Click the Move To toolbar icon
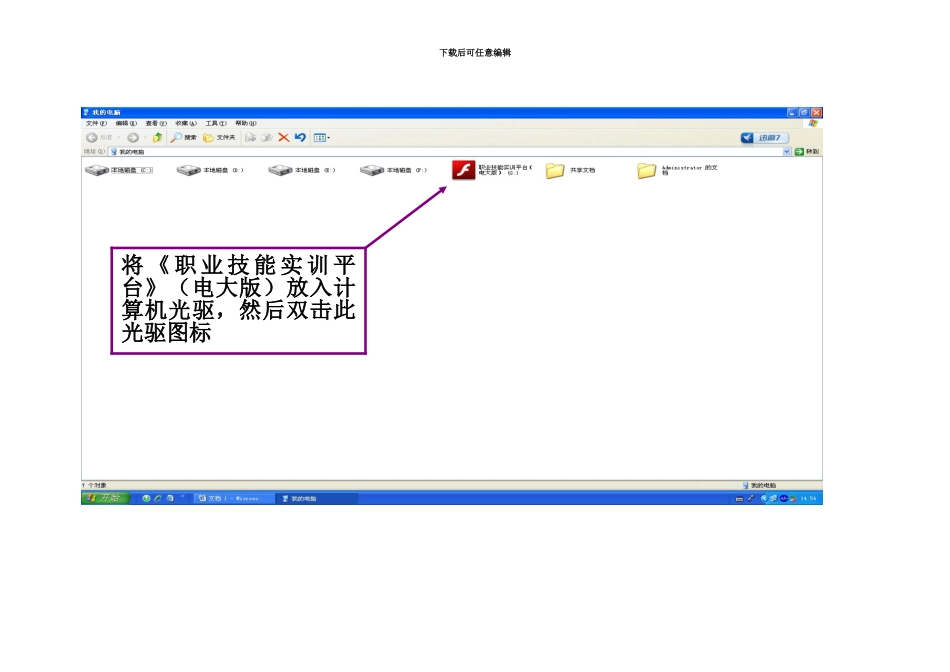This screenshot has height=672, width=950. pyautogui.click(x=250, y=138)
